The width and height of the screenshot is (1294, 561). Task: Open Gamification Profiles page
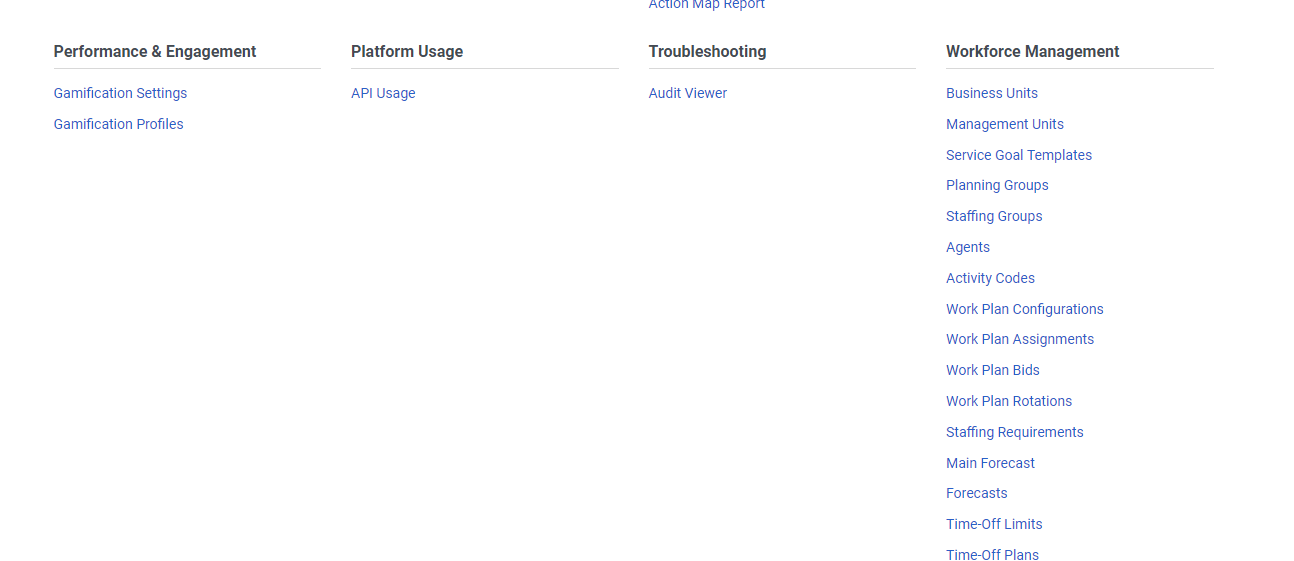(118, 124)
